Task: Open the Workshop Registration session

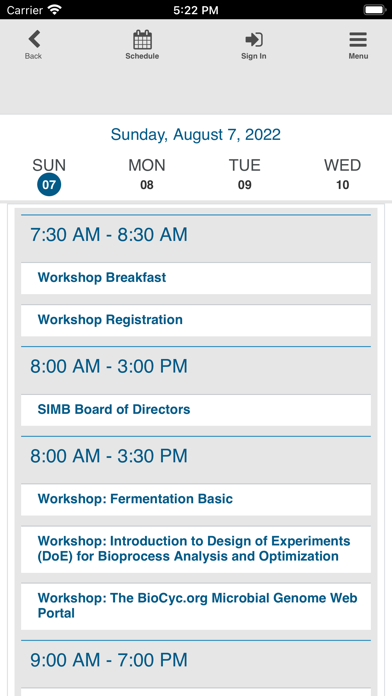Action: click(196, 320)
